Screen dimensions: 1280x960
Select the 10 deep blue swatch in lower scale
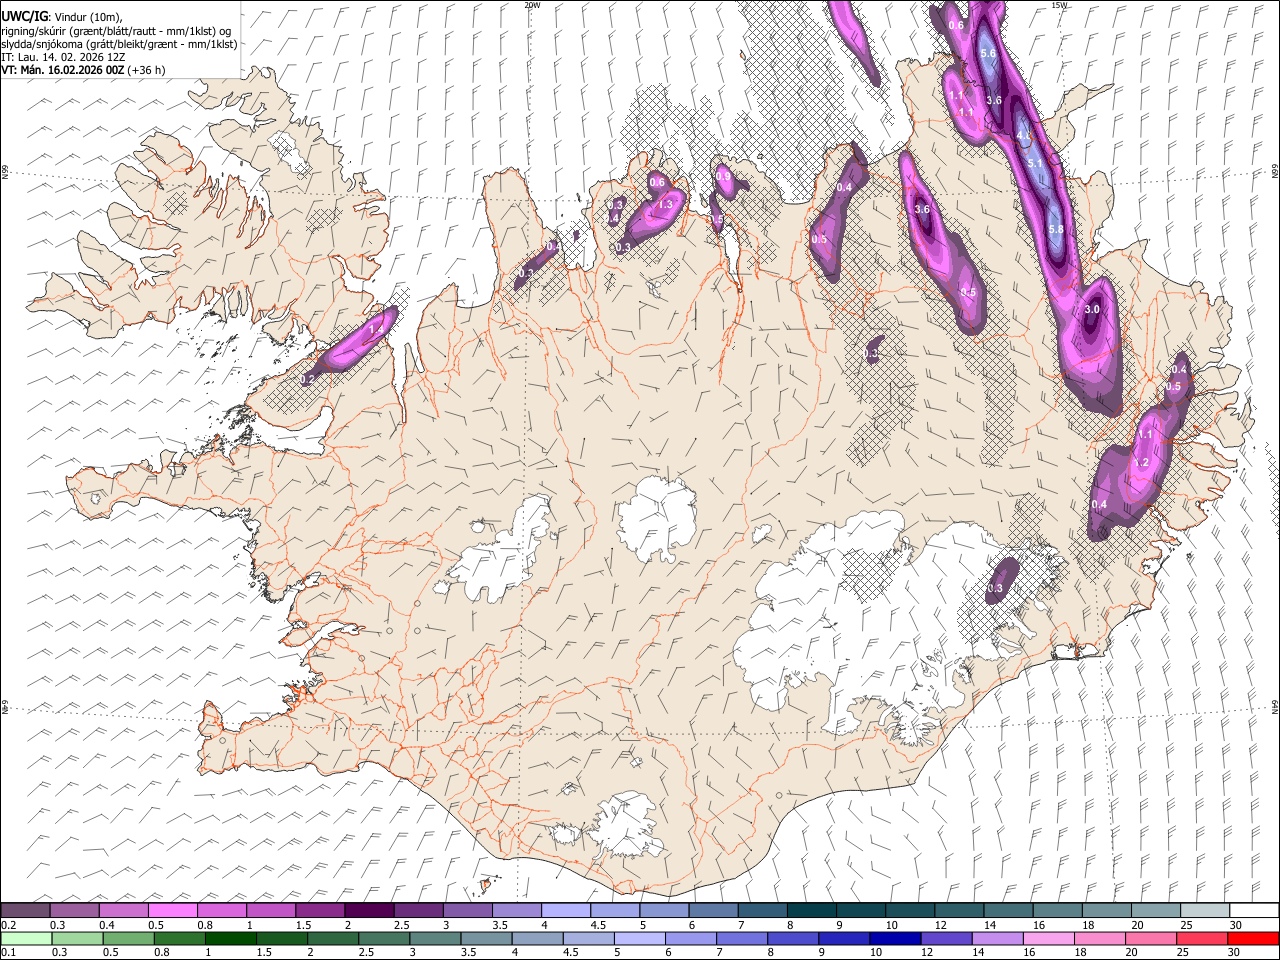[x=897, y=938]
